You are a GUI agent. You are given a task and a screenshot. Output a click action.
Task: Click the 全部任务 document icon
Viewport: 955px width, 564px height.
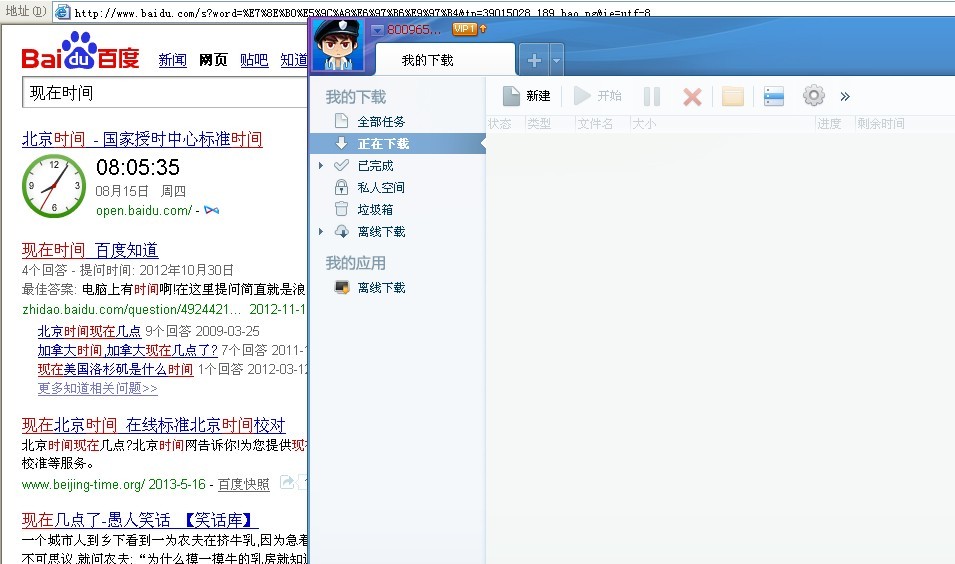[x=341, y=121]
